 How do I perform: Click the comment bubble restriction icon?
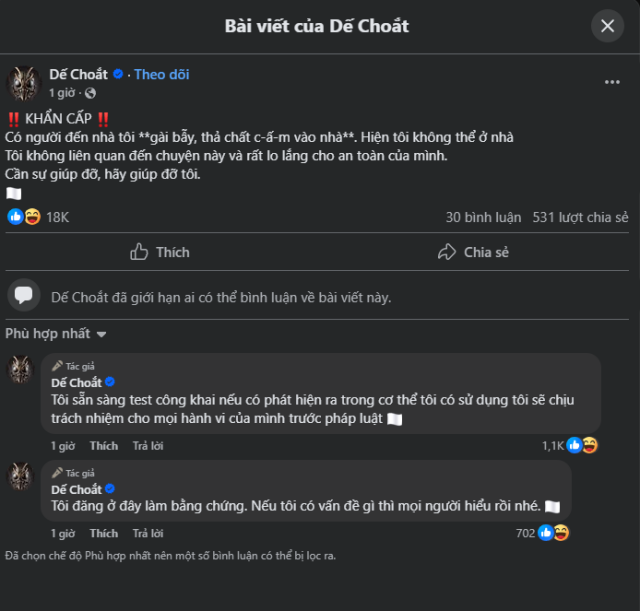pyautogui.click(x=25, y=296)
